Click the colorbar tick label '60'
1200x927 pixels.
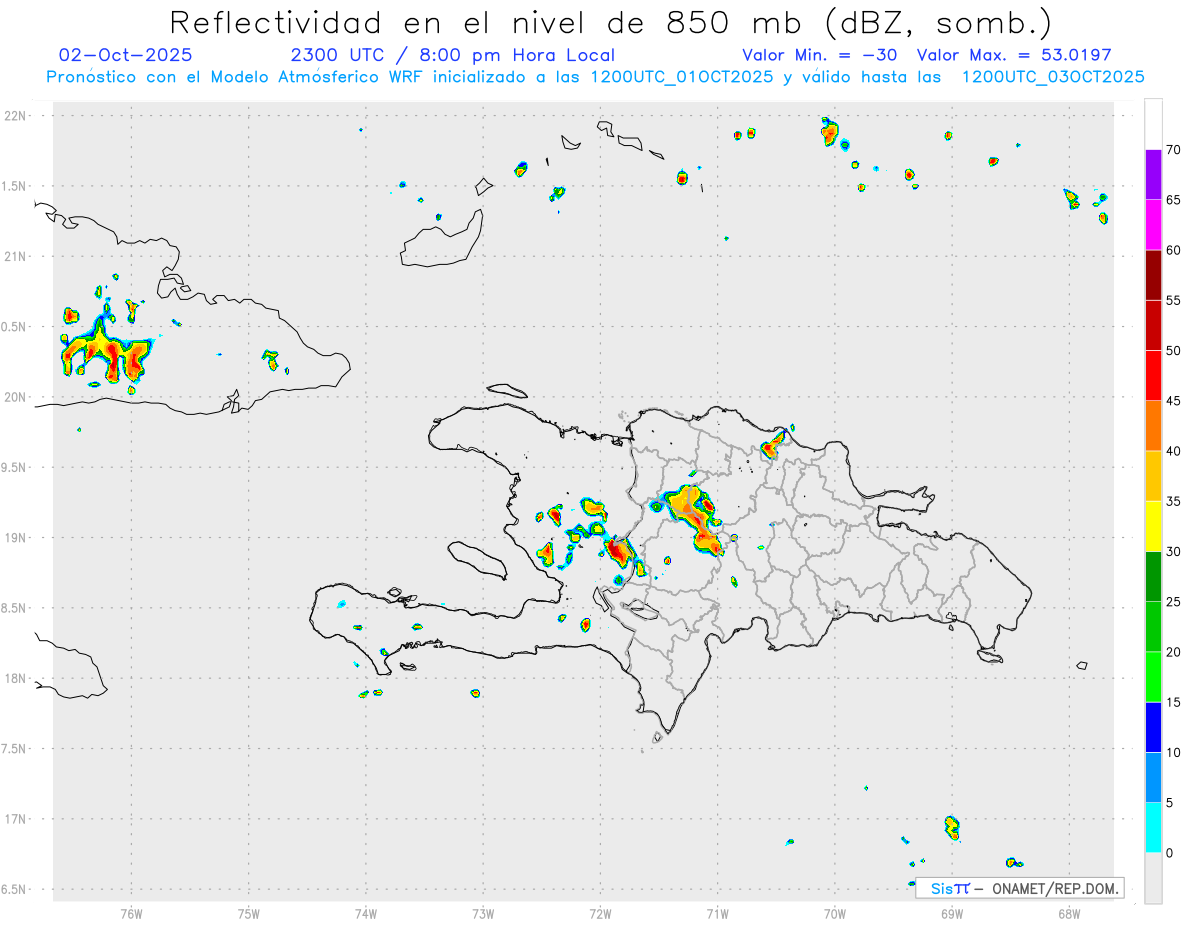point(1173,250)
